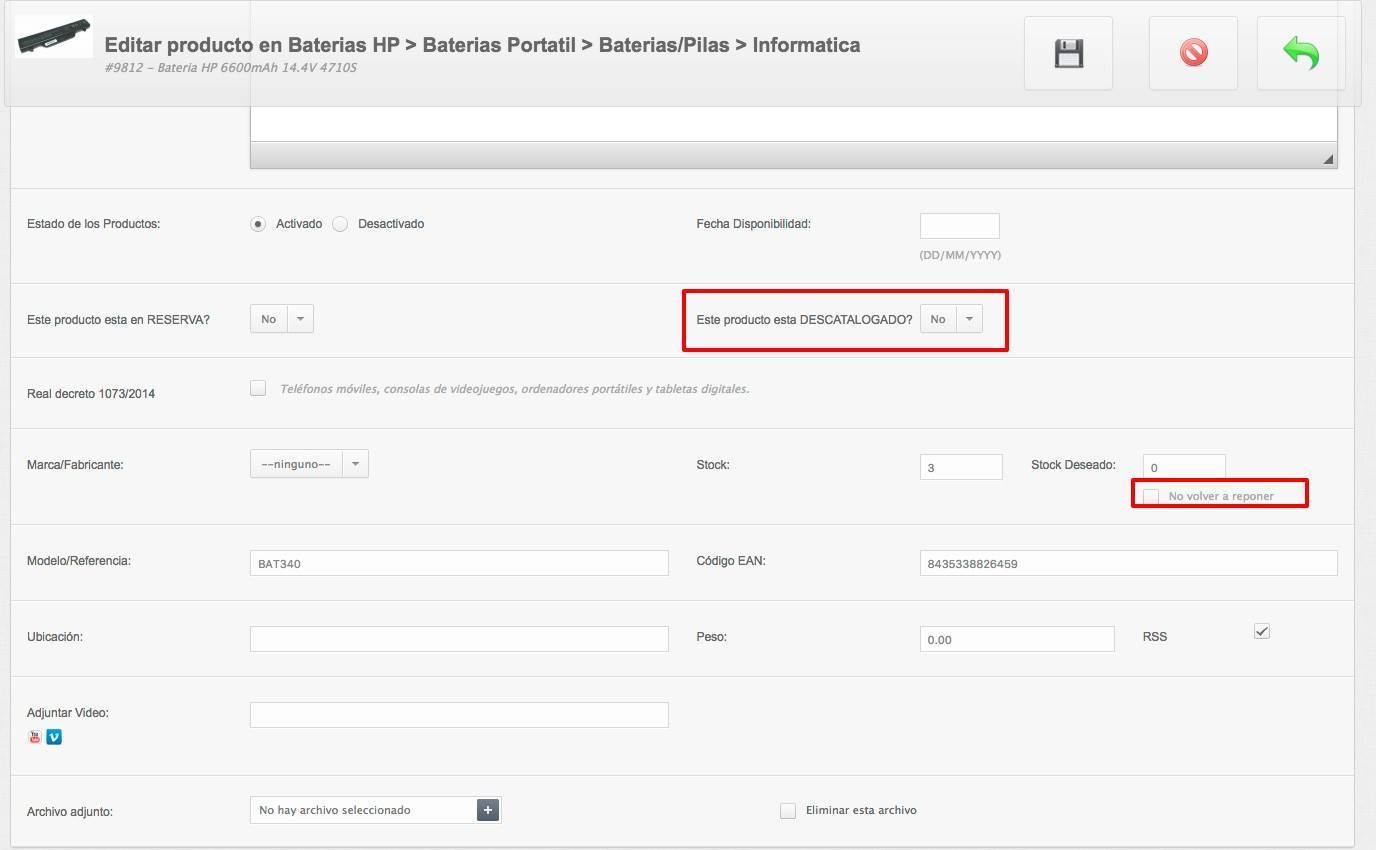This screenshot has height=850, width=1376.
Task: Click the Estado de los Productos label
Action: pyautogui.click(x=94, y=224)
